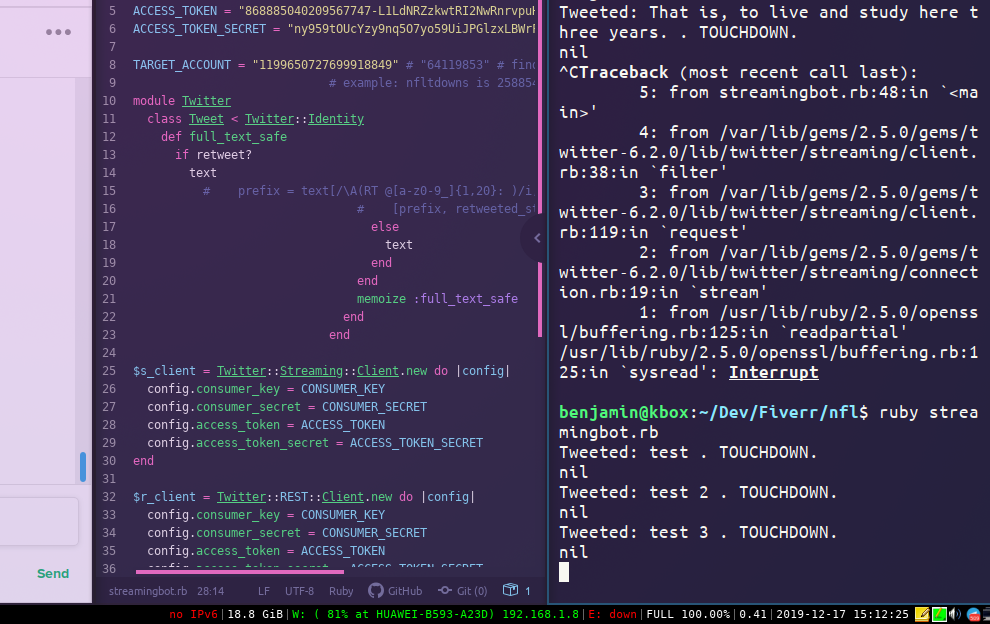Focus the chat message input box
The width and height of the screenshot is (990, 624).
(x=38, y=522)
